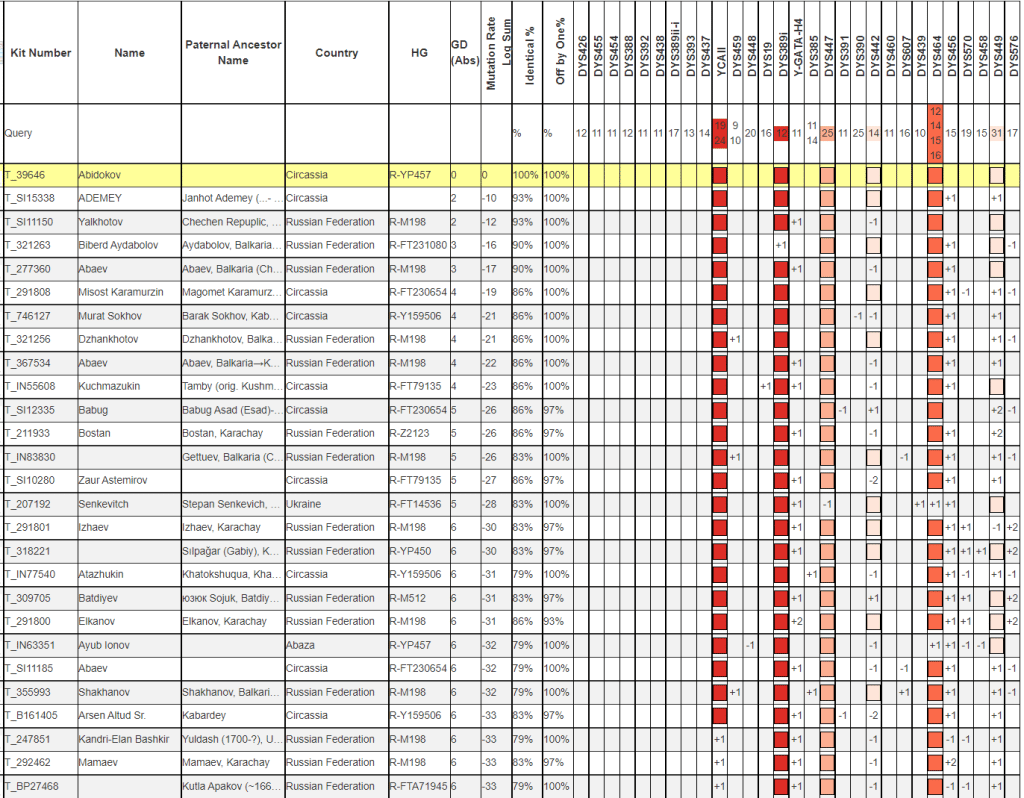Viewport: 1024px width, 798px height.
Task: Click the Country column header
Action: pos(336,53)
